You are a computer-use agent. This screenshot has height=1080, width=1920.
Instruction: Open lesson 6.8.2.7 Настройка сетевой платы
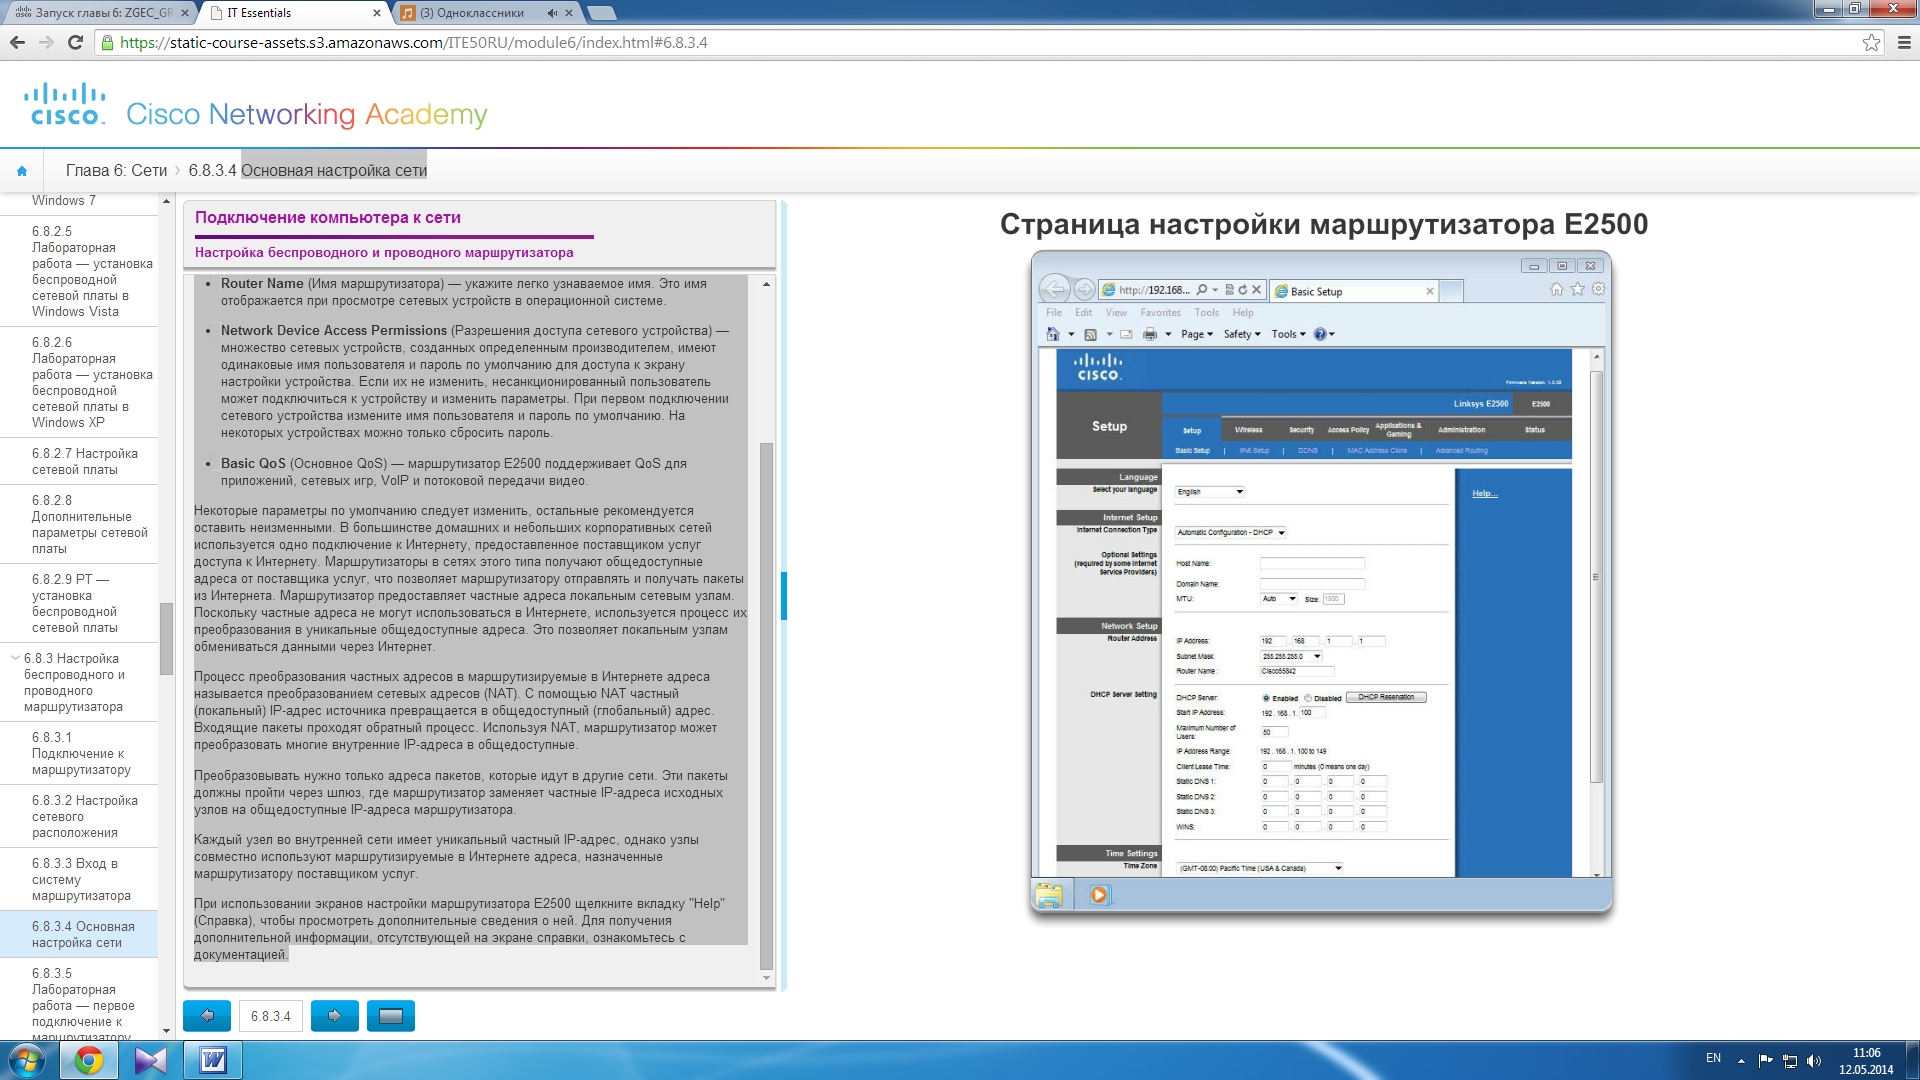coord(84,461)
